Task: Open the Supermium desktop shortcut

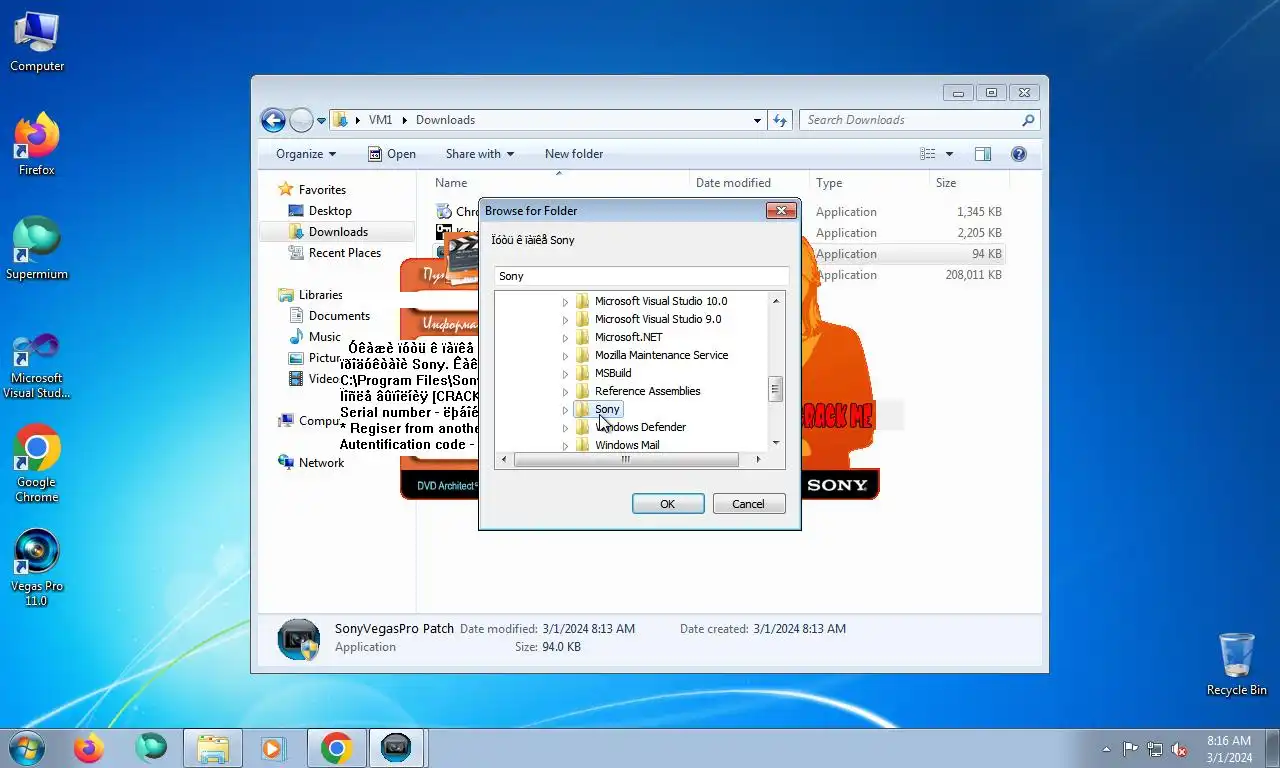Action: pos(37,249)
